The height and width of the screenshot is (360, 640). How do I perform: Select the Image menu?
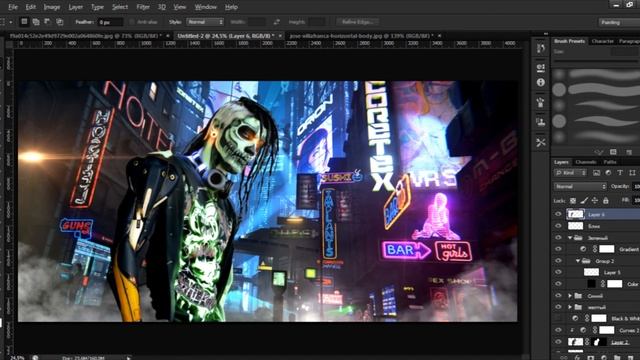pyautogui.click(x=52, y=7)
